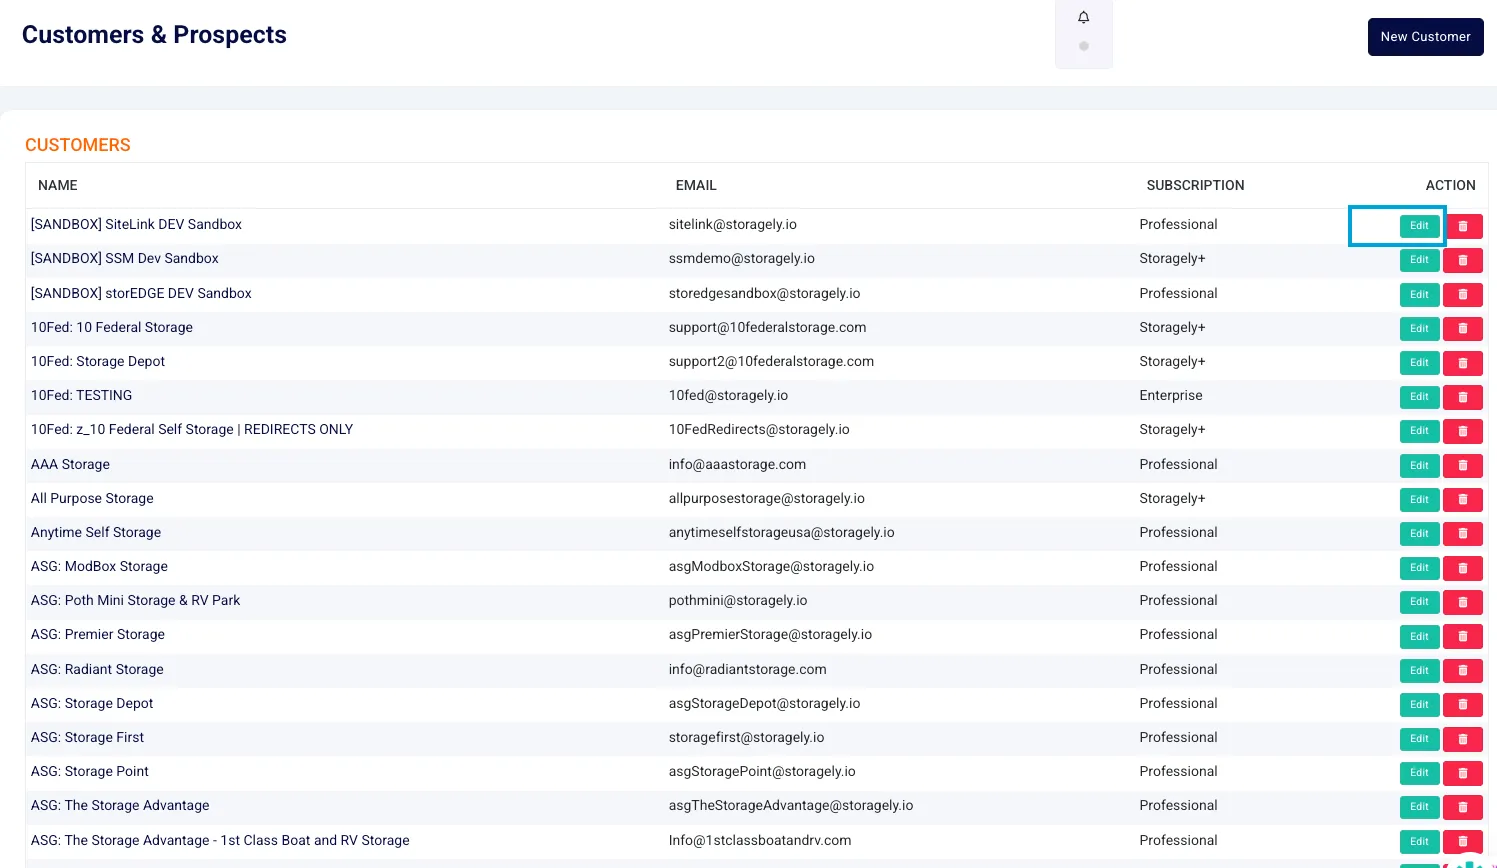Delete the Anytime Self Storage customer

(1463, 534)
